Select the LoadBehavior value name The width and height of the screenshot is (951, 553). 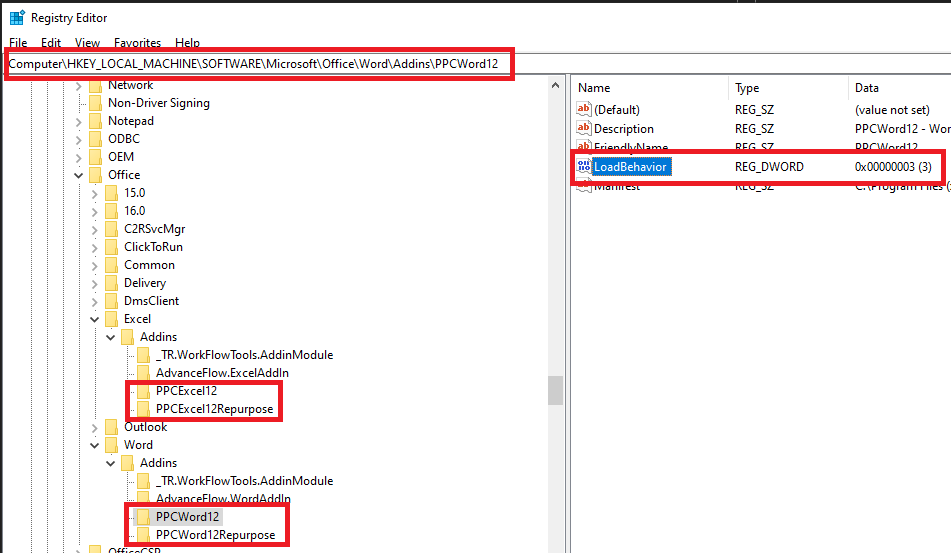pos(631,167)
